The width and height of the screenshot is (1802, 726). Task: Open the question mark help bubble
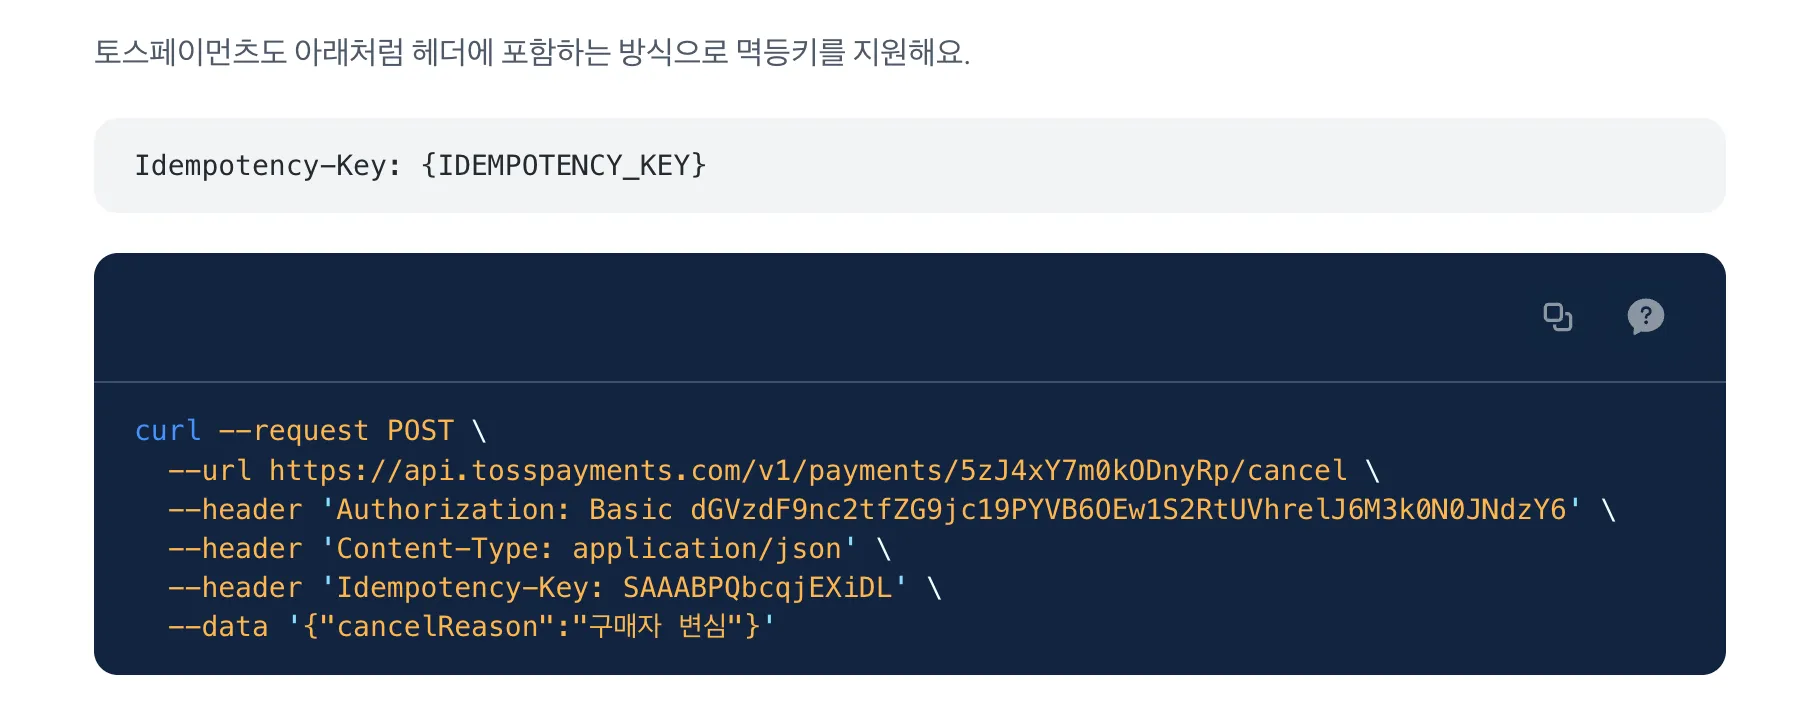[x=1645, y=317]
